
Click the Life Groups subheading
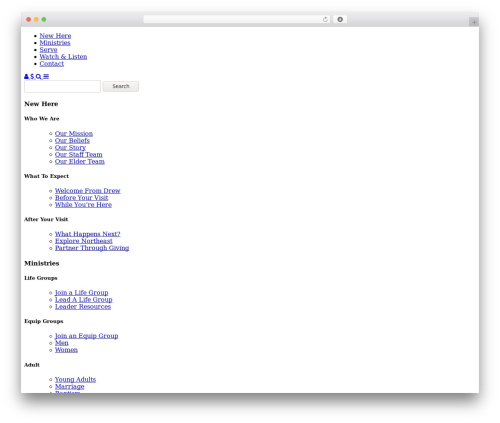(41, 278)
